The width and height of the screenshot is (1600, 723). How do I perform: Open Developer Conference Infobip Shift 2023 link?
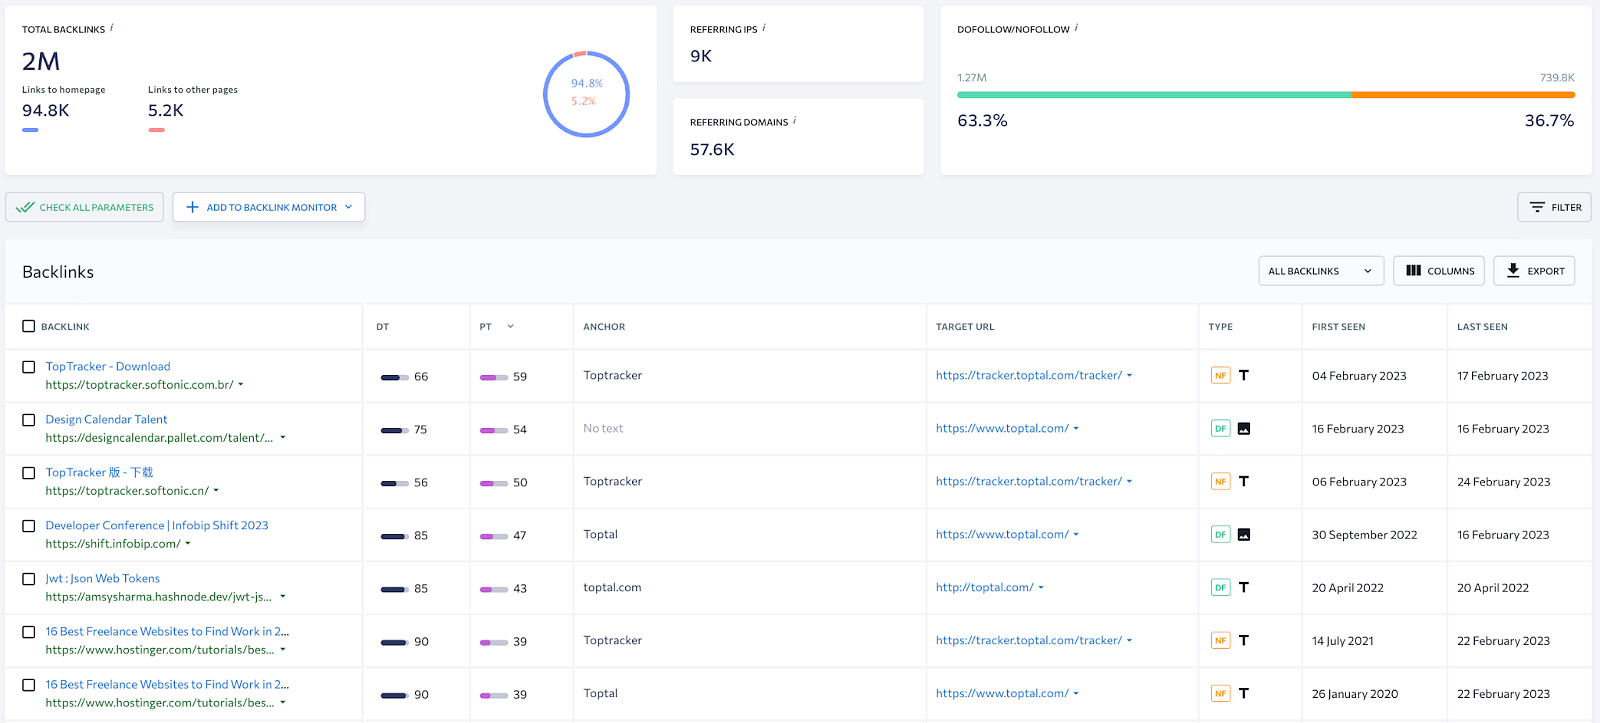157,526
